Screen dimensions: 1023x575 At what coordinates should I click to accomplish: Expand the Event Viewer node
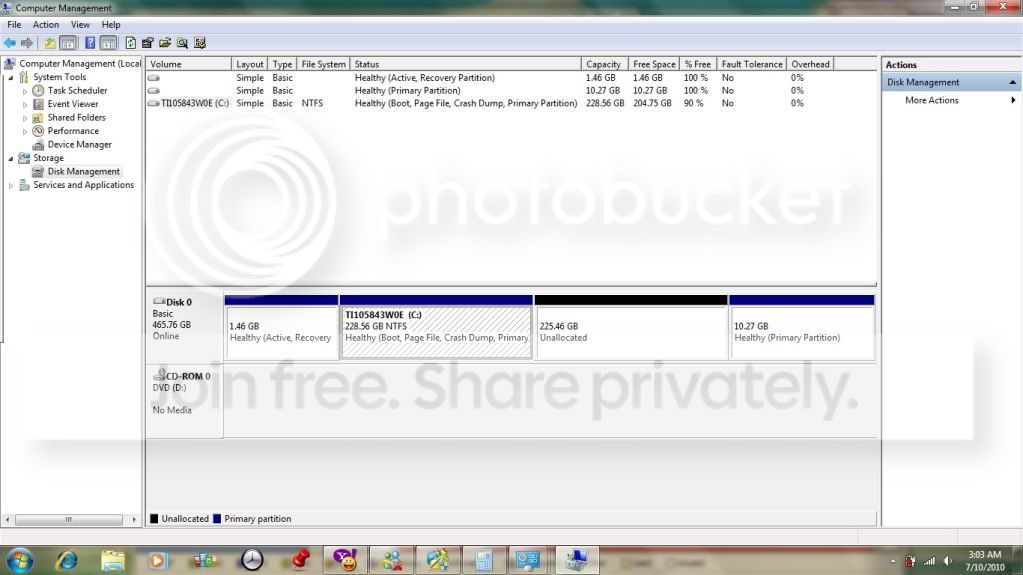[x=25, y=104]
